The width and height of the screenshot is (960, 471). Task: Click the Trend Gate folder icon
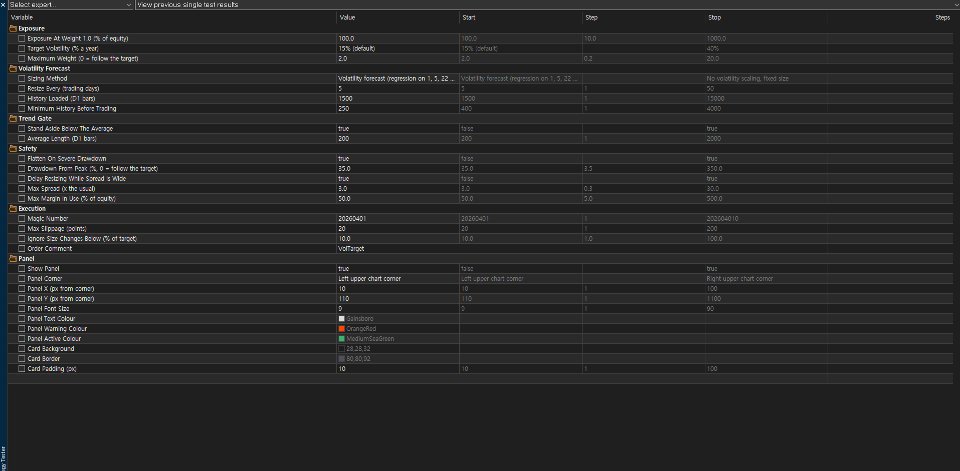13,118
